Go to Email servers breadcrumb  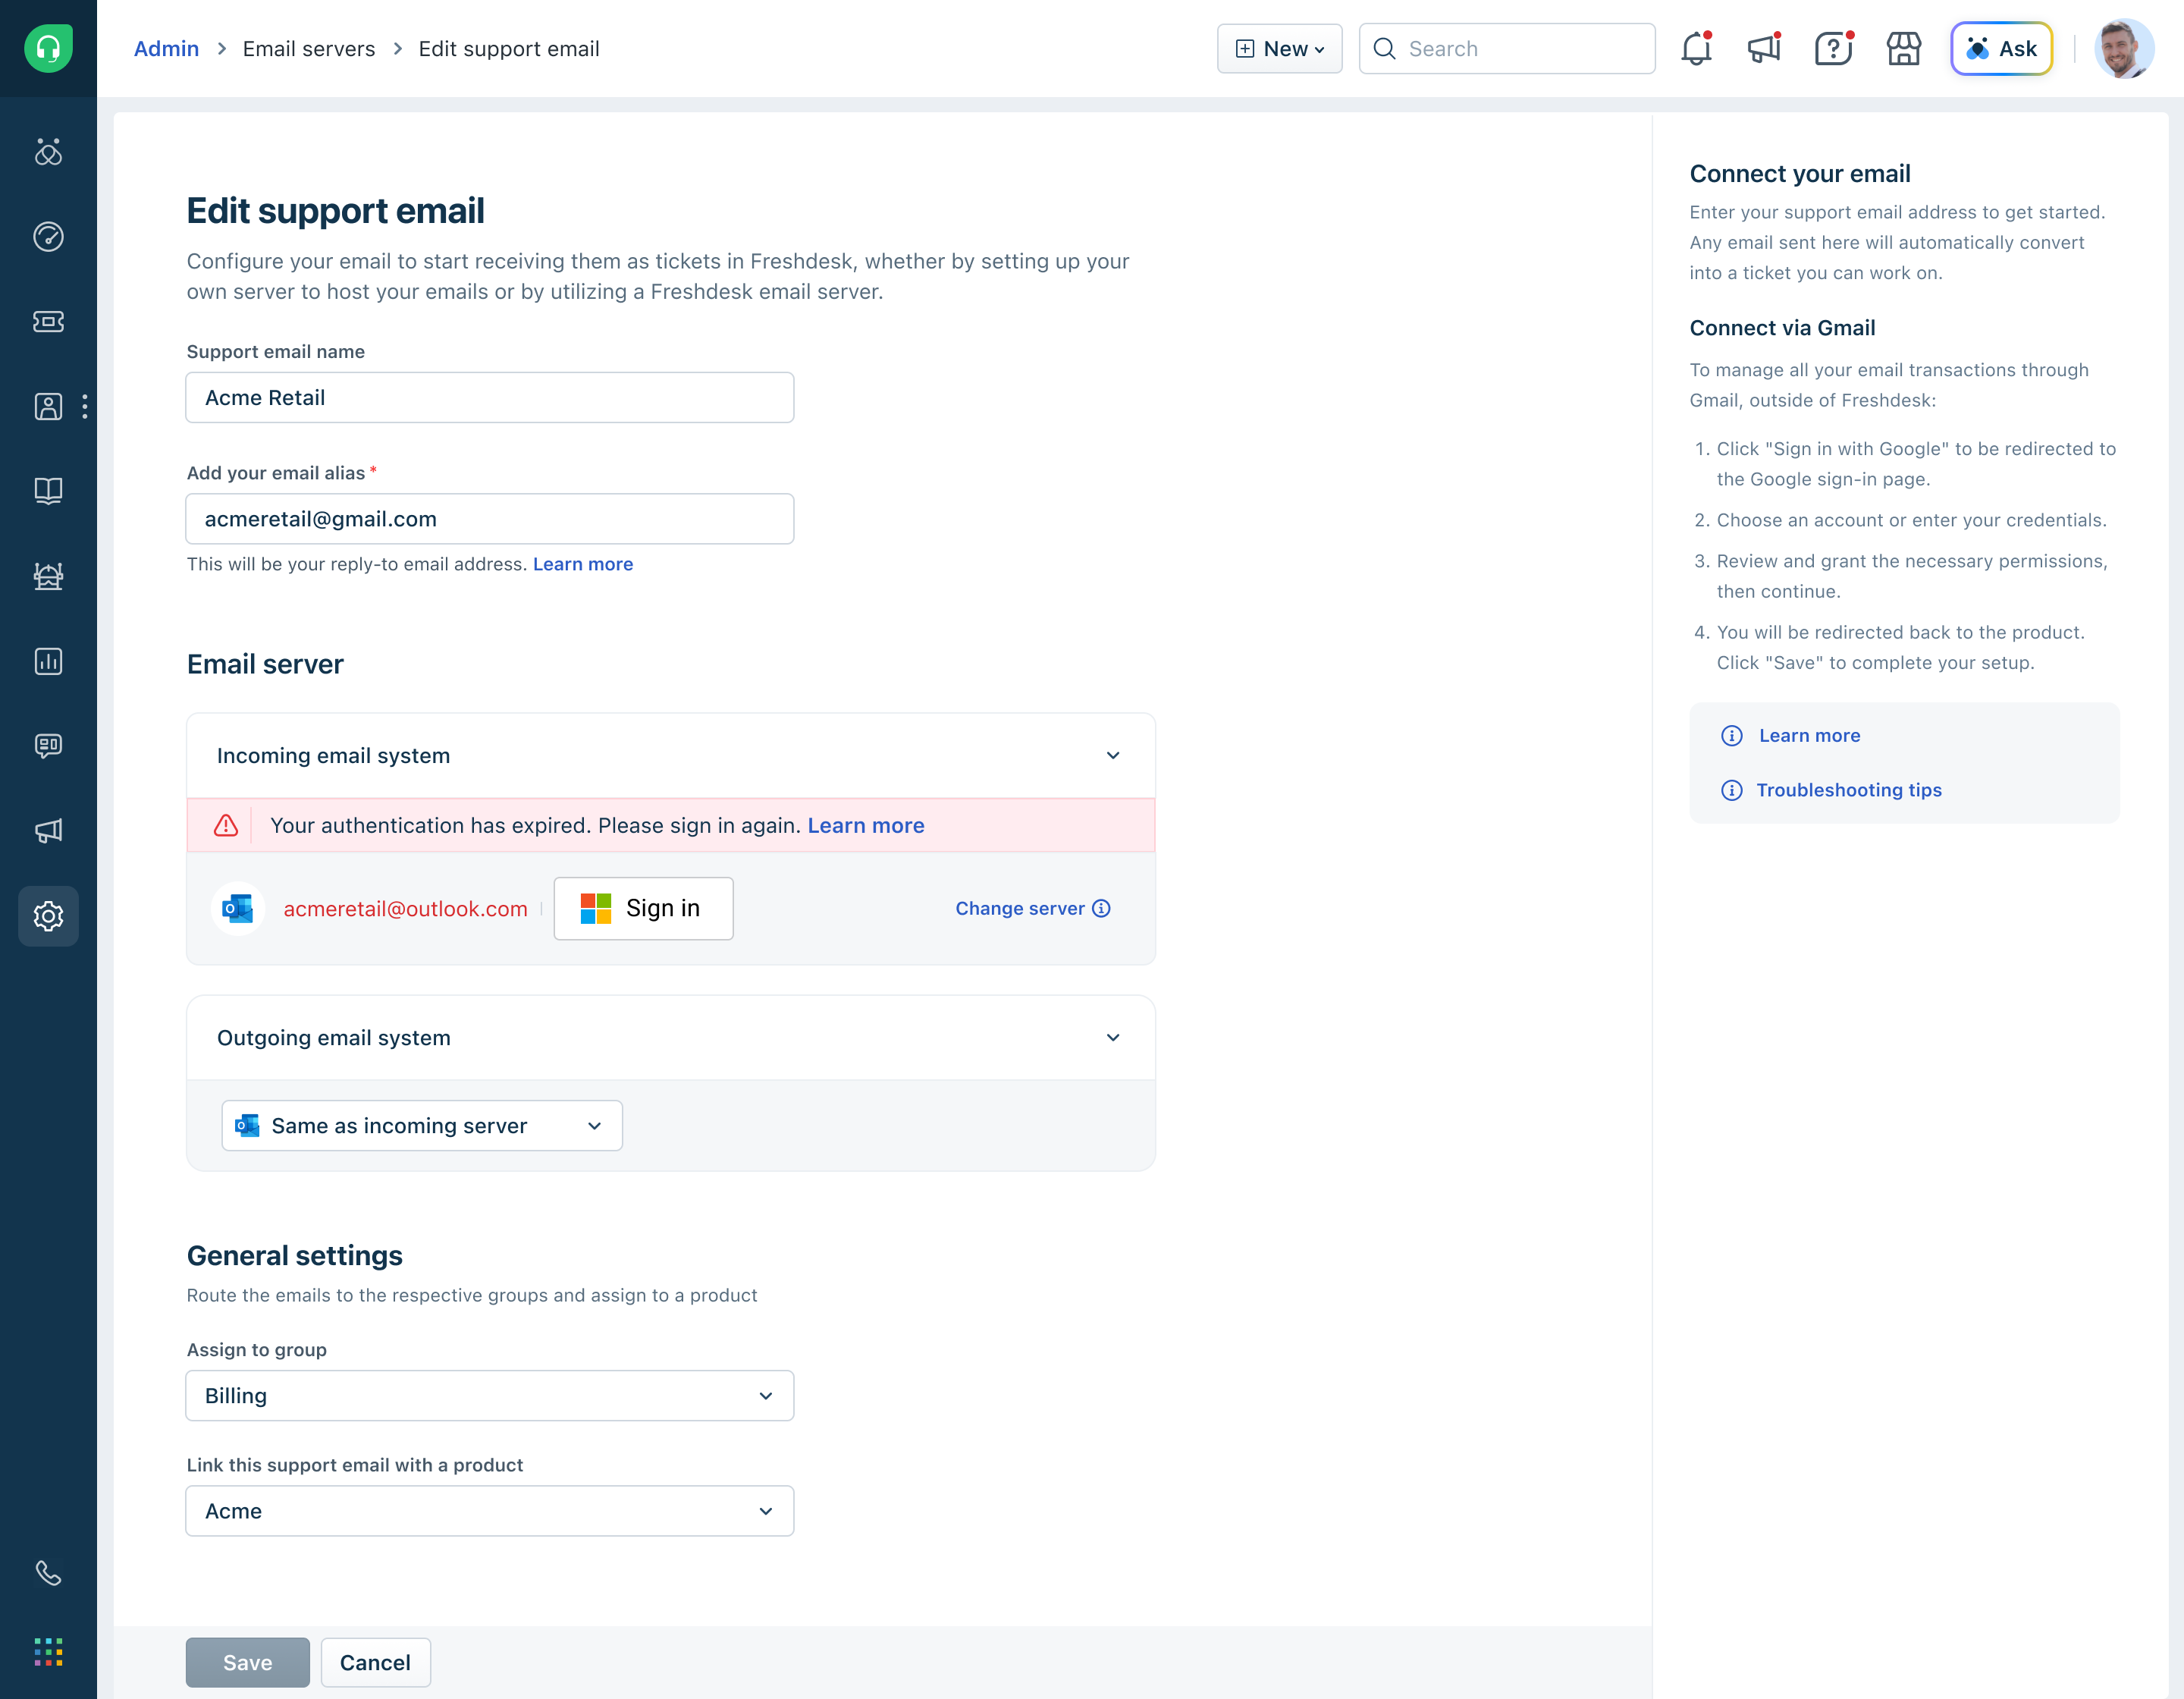(x=308, y=48)
